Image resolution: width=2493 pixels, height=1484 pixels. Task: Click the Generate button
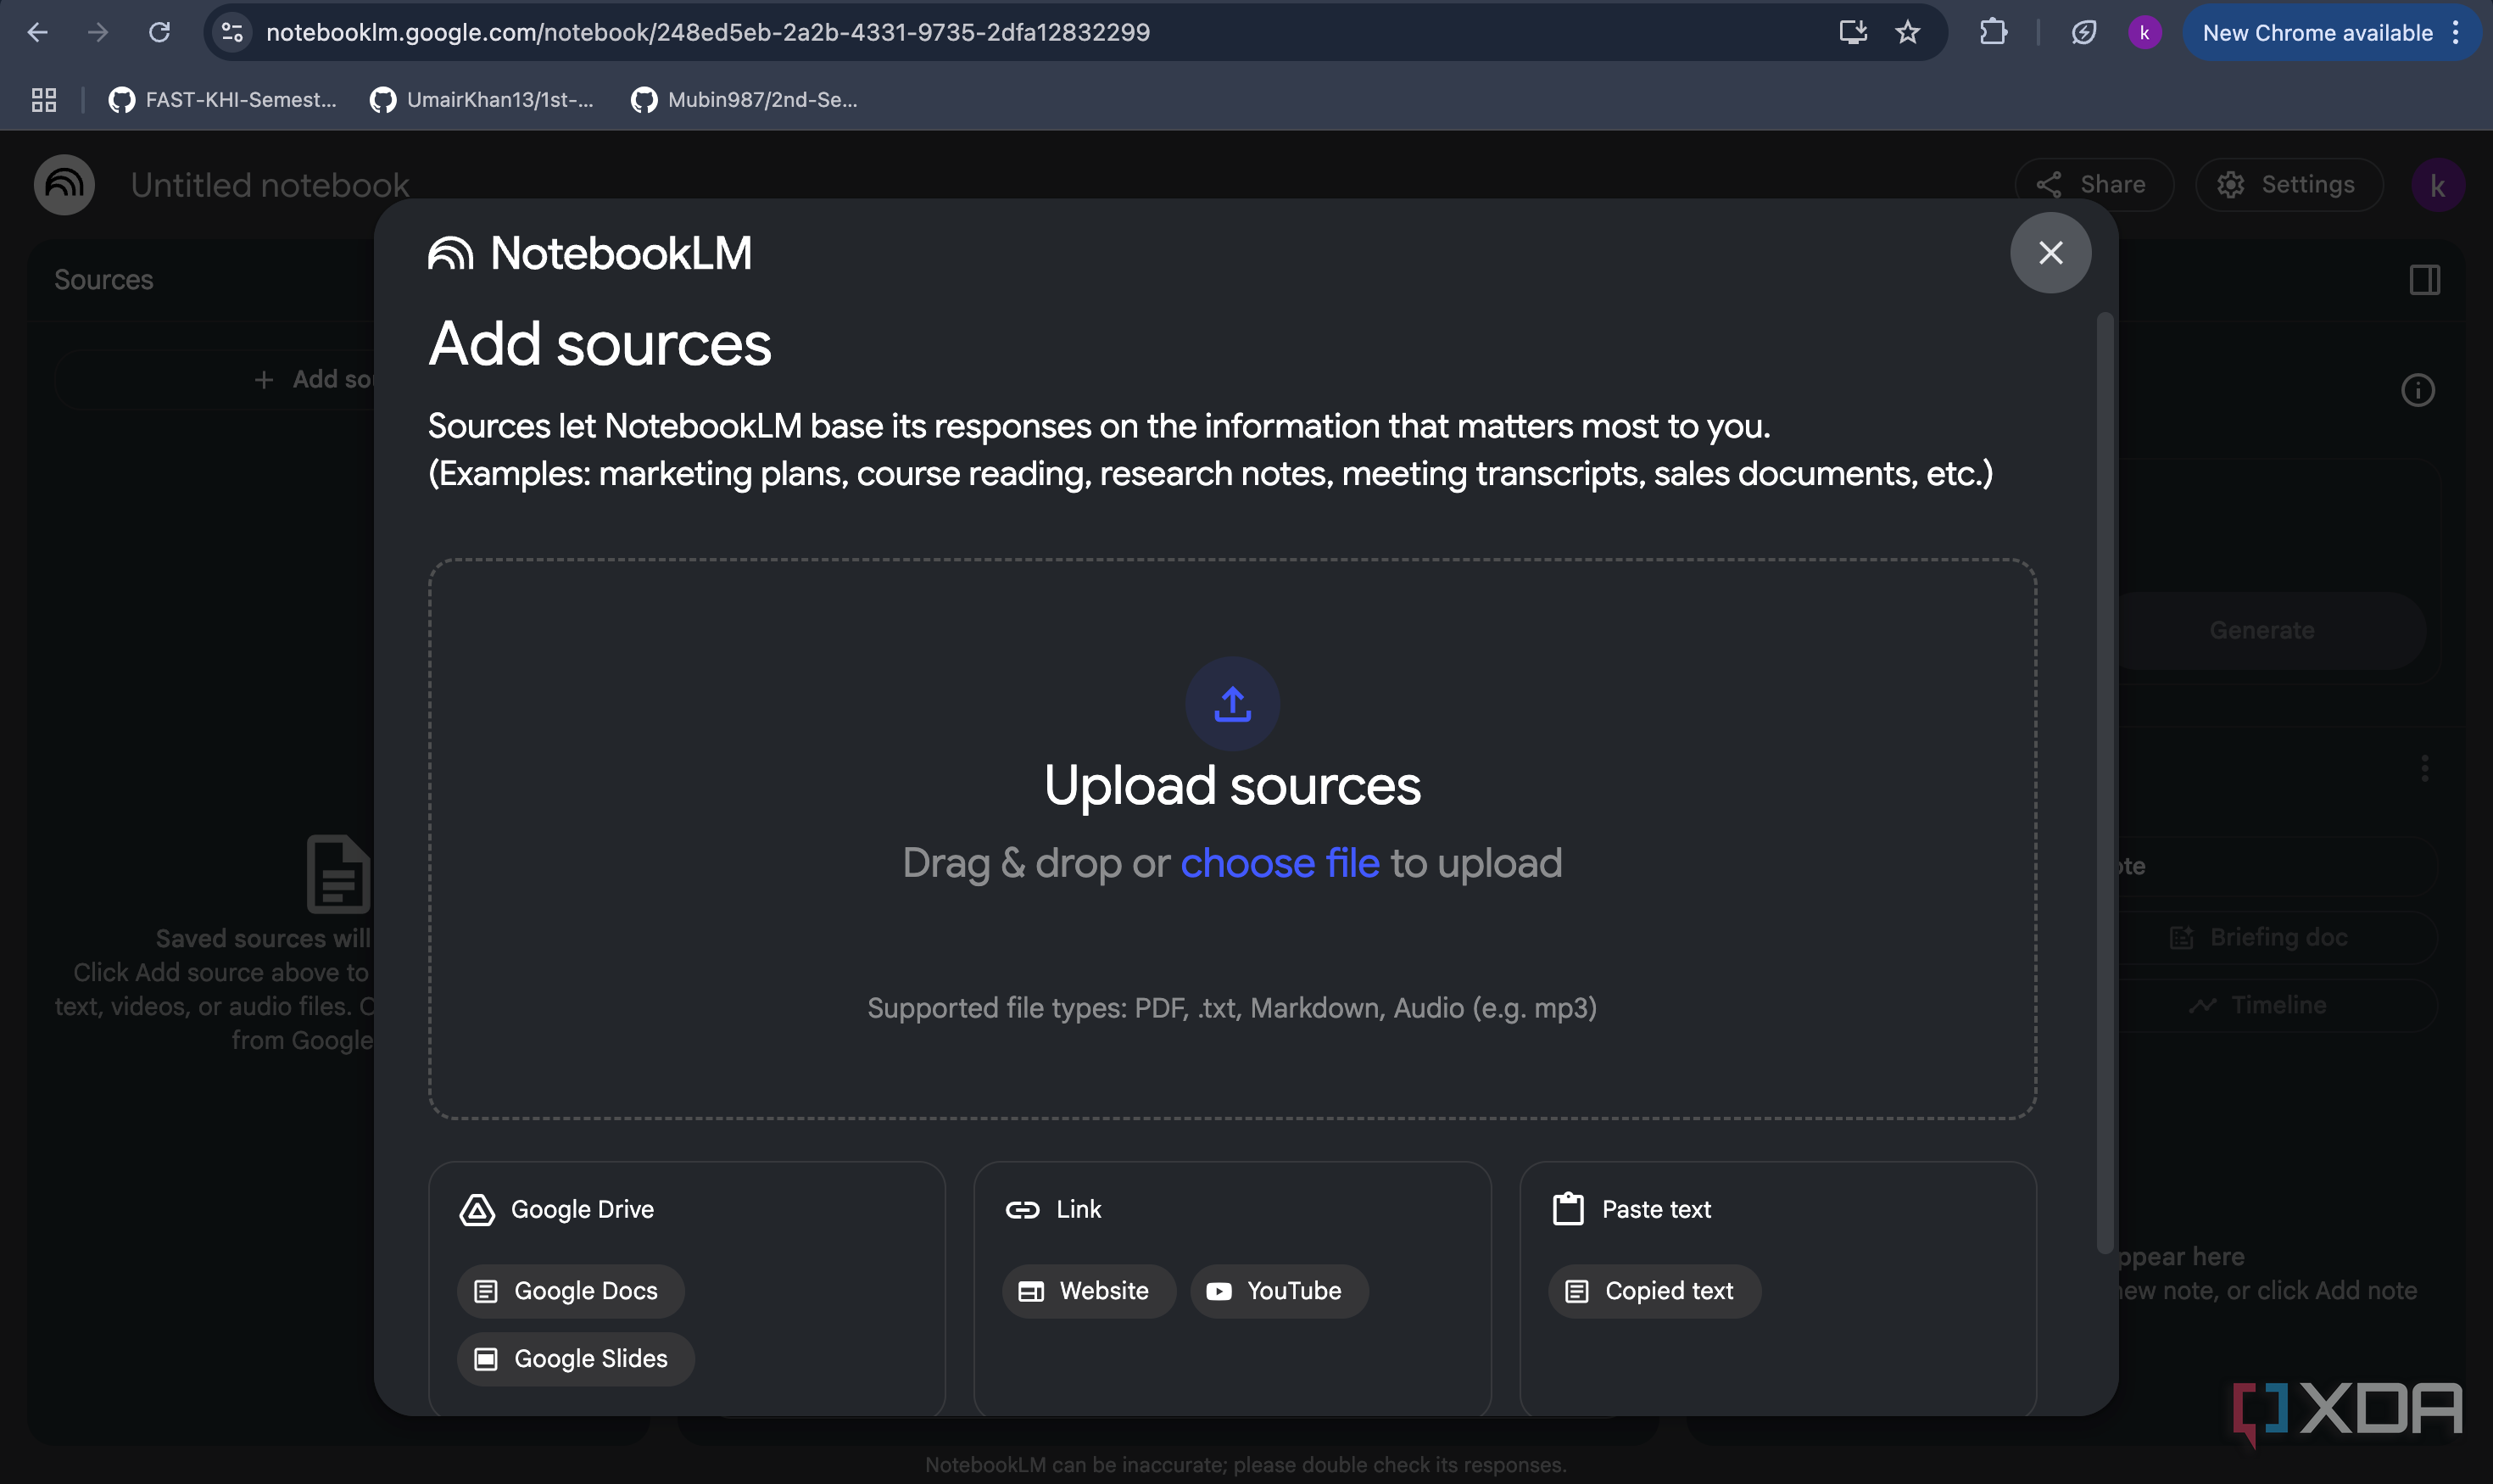click(x=2262, y=630)
